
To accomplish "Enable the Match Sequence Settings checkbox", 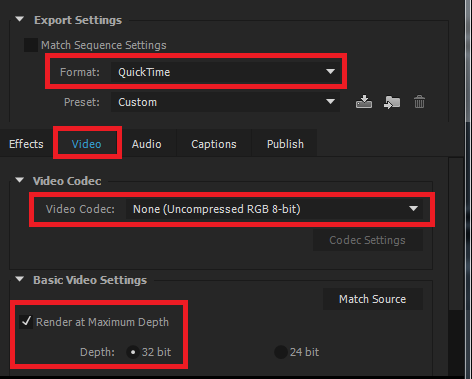I will (x=31, y=45).
